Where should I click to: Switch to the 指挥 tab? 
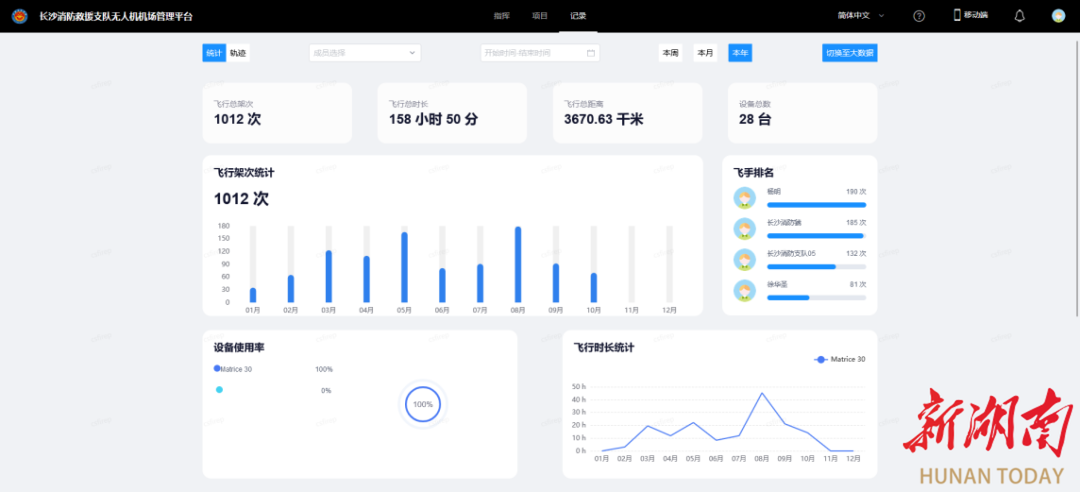[501, 16]
